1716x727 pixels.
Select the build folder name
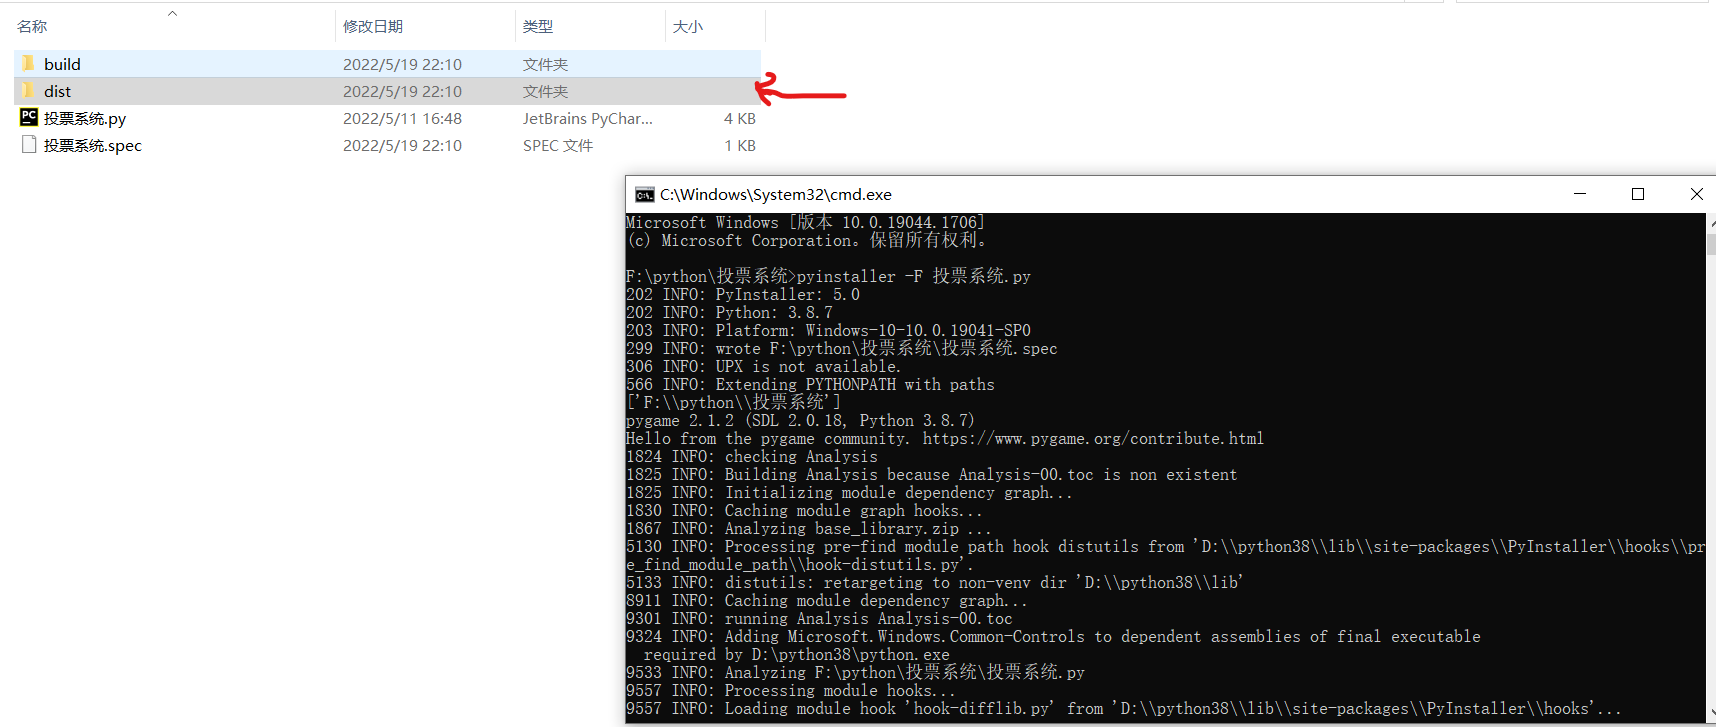pos(62,64)
